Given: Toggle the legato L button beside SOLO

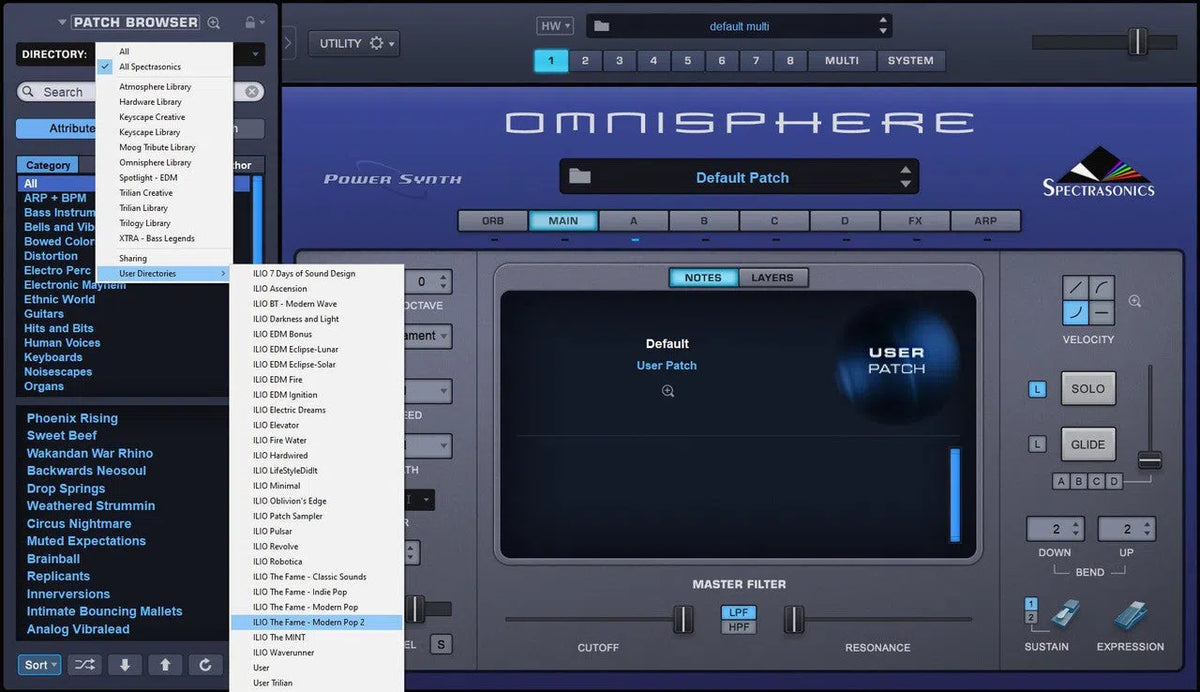Looking at the screenshot, I should [x=1038, y=389].
